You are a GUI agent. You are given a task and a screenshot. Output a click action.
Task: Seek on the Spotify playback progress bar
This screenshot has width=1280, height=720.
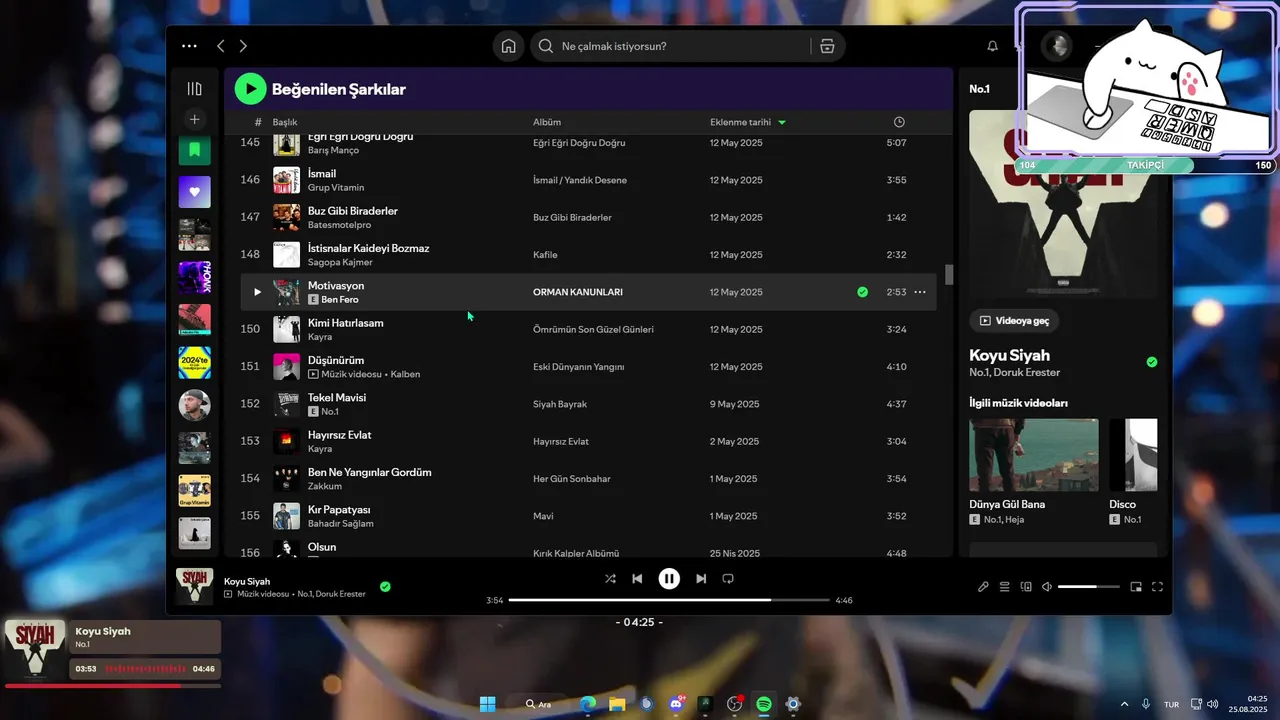tap(669, 600)
